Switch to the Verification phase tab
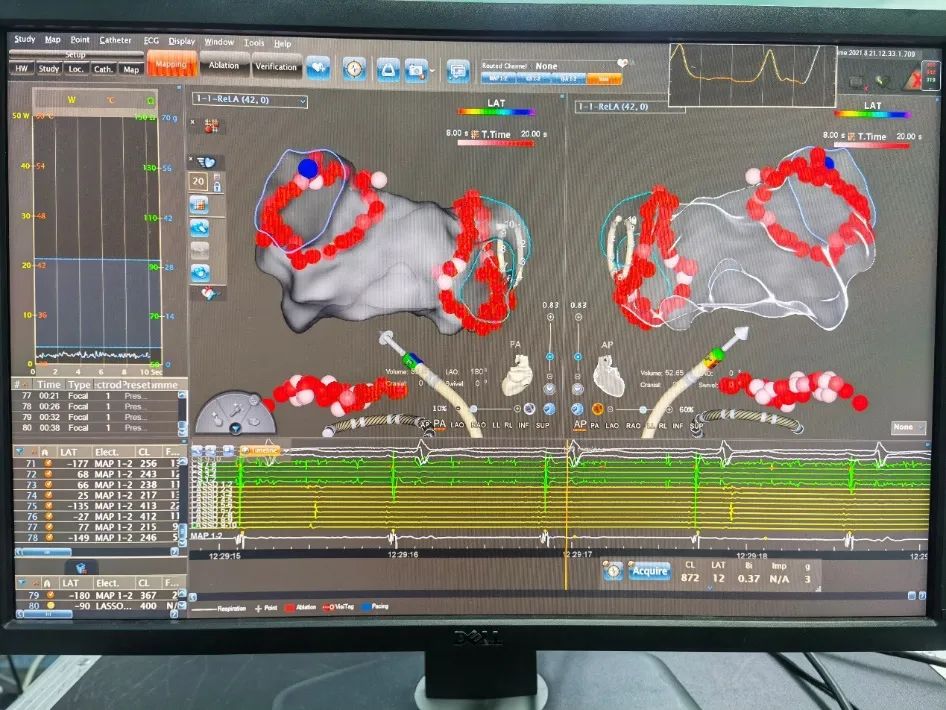946x710 pixels. (x=276, y=66)
